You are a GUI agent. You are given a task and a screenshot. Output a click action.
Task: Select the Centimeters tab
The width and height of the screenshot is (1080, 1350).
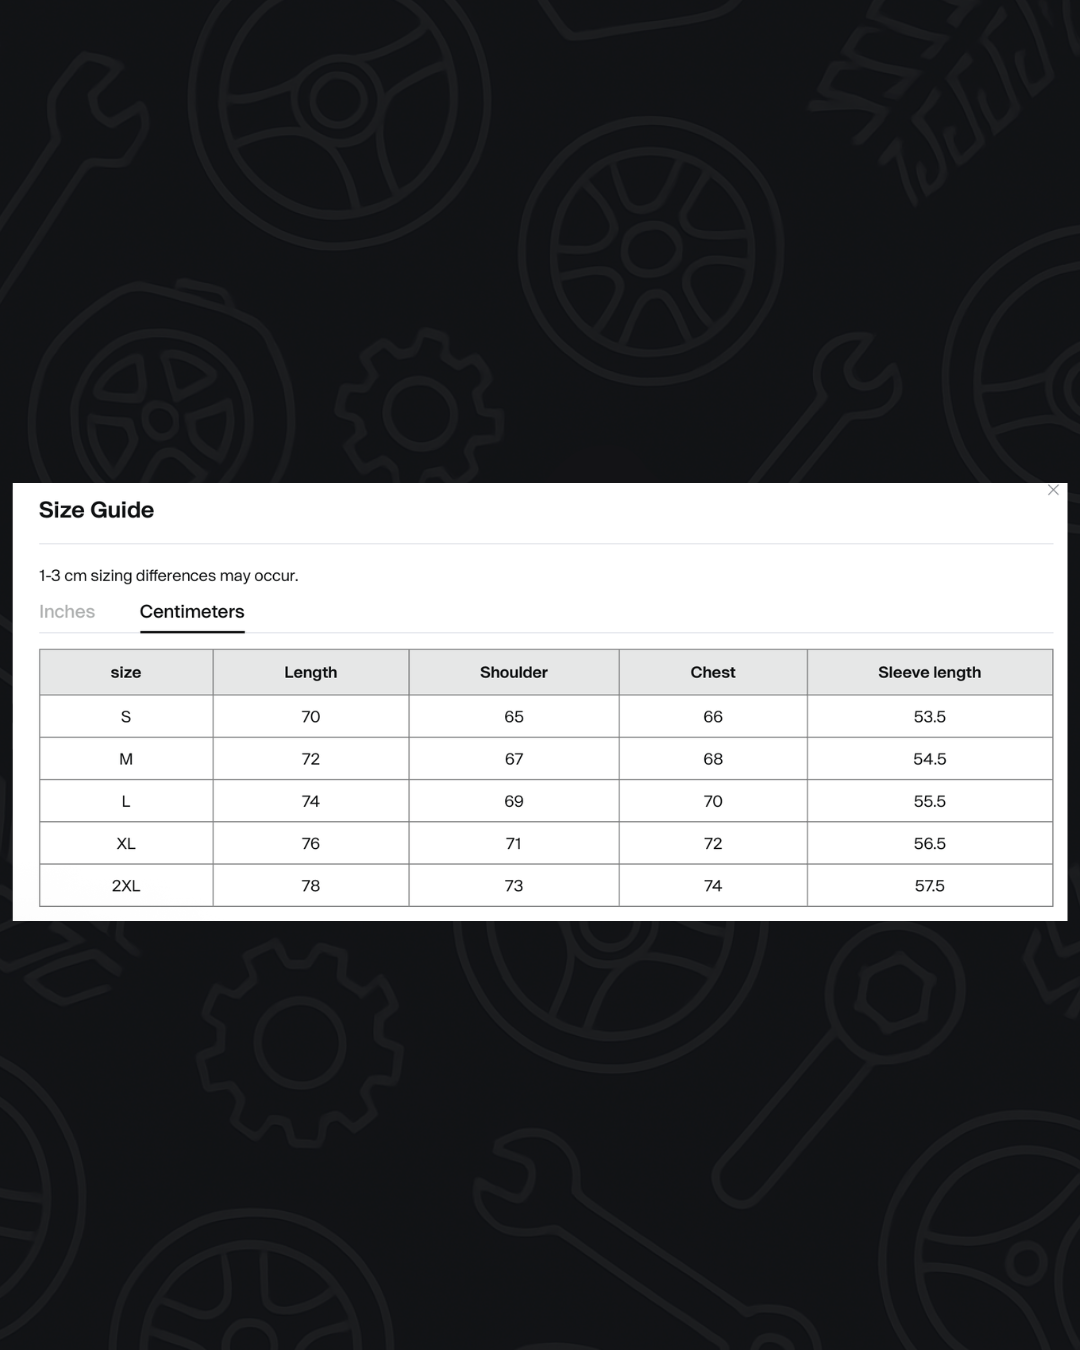click(192, 612)
